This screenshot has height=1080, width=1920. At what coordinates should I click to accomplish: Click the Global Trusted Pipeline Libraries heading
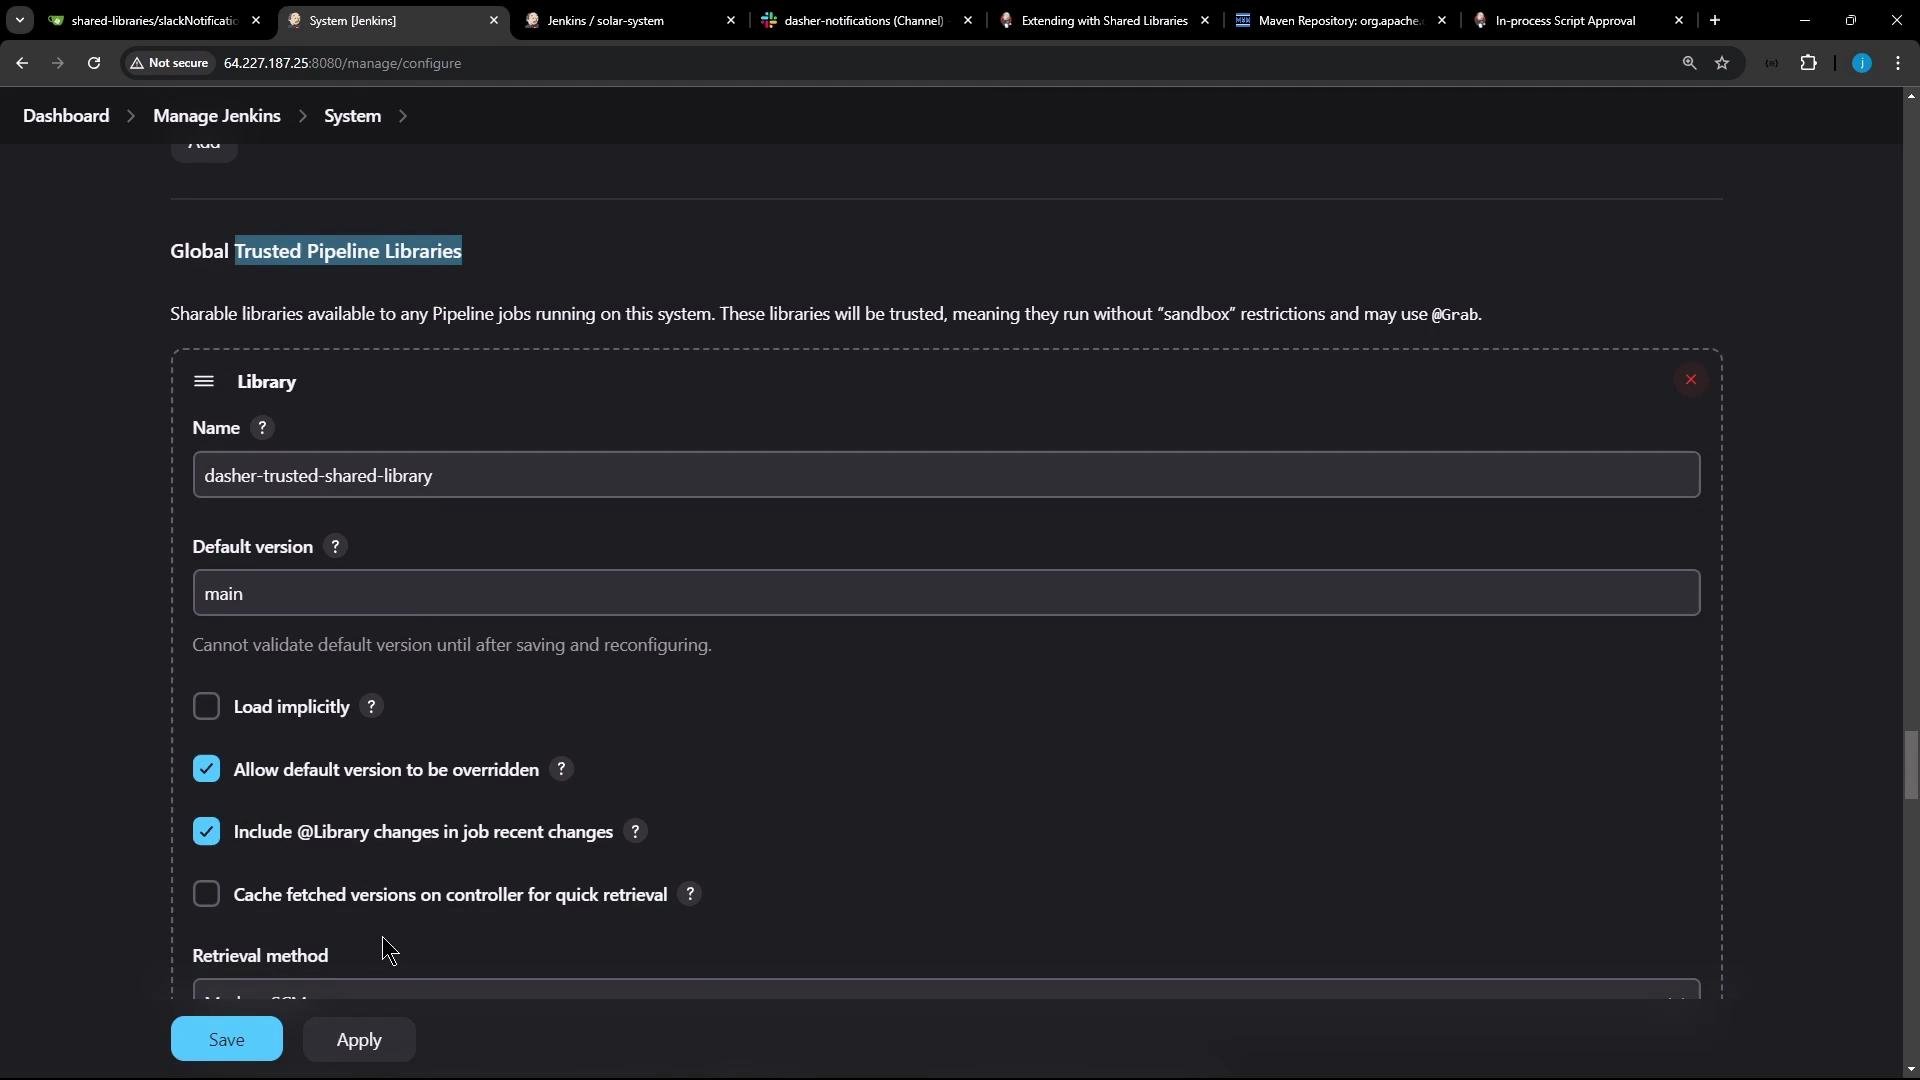[316, 251]
